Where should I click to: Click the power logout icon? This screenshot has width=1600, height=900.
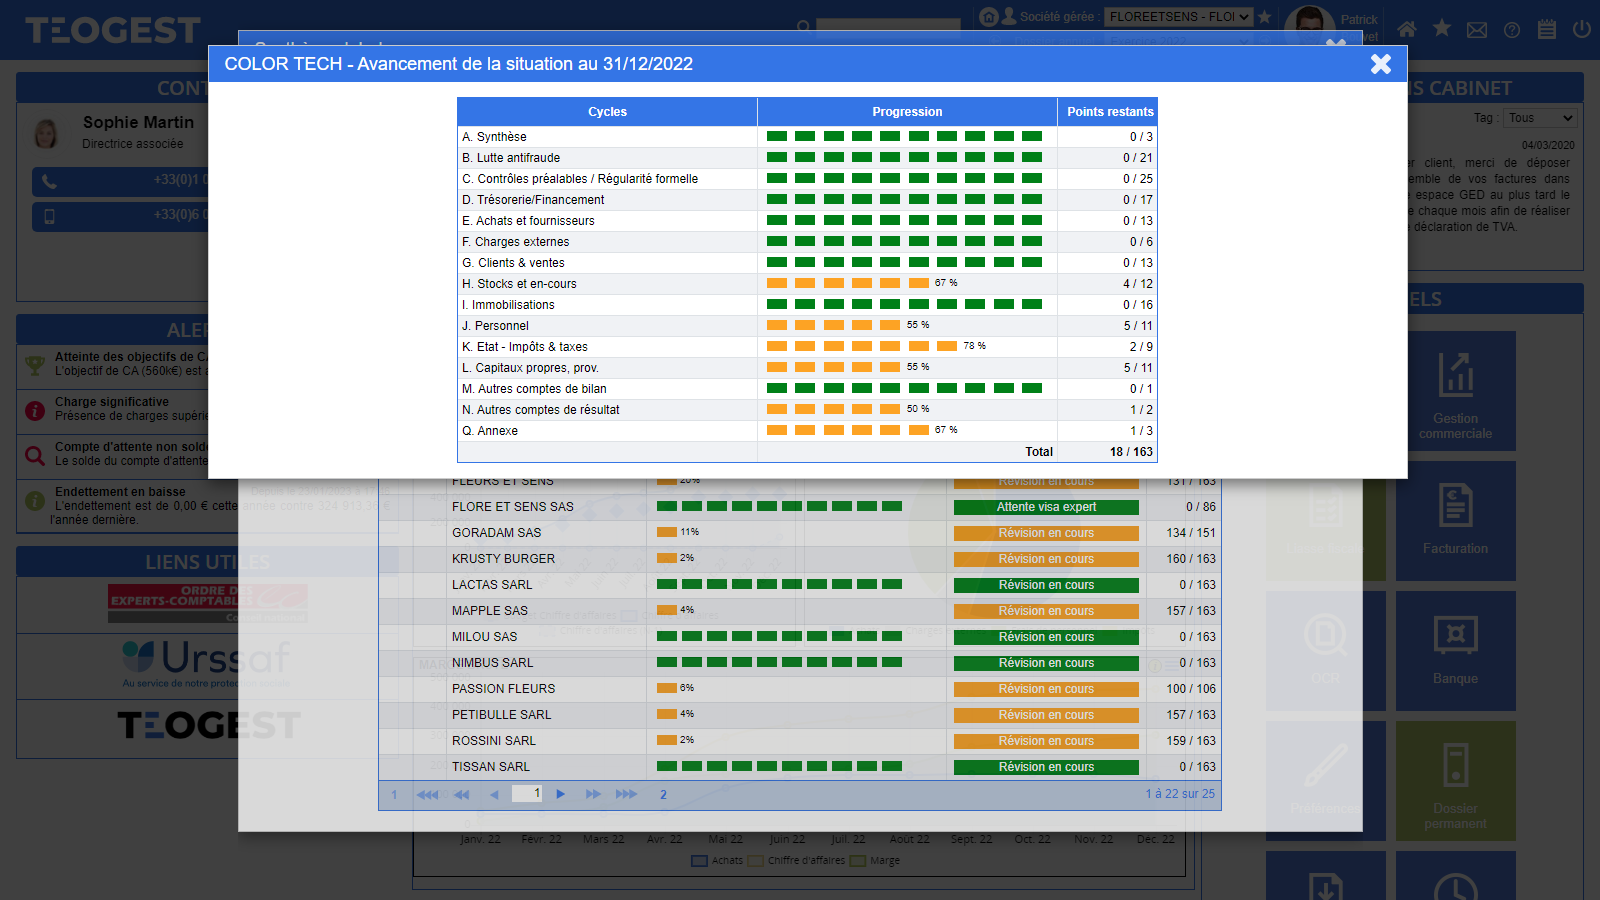(x=1581, y=29)
